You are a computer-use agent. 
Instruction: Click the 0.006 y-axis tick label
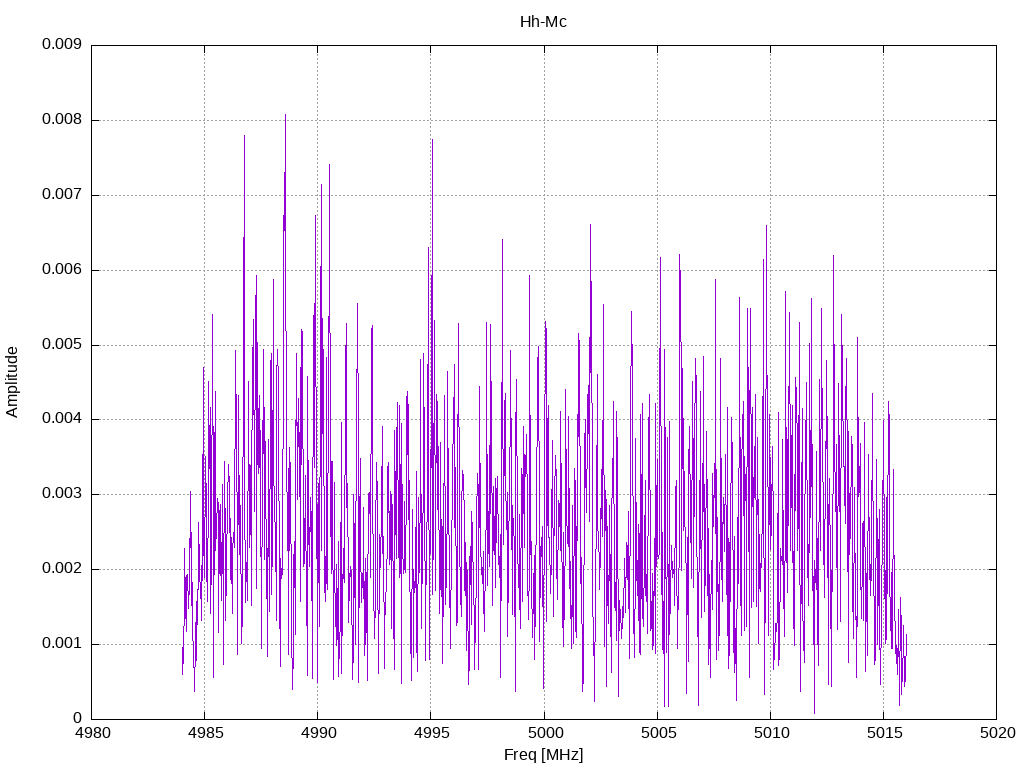click(62, 269)
